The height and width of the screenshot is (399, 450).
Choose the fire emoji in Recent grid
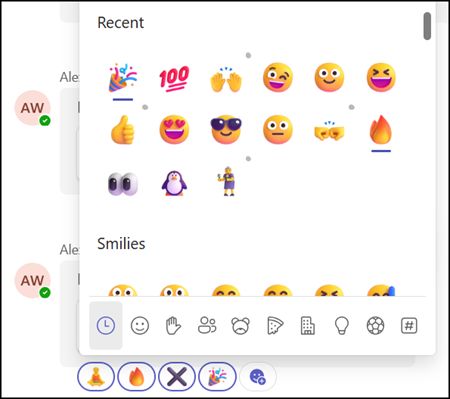coord(381,130)
